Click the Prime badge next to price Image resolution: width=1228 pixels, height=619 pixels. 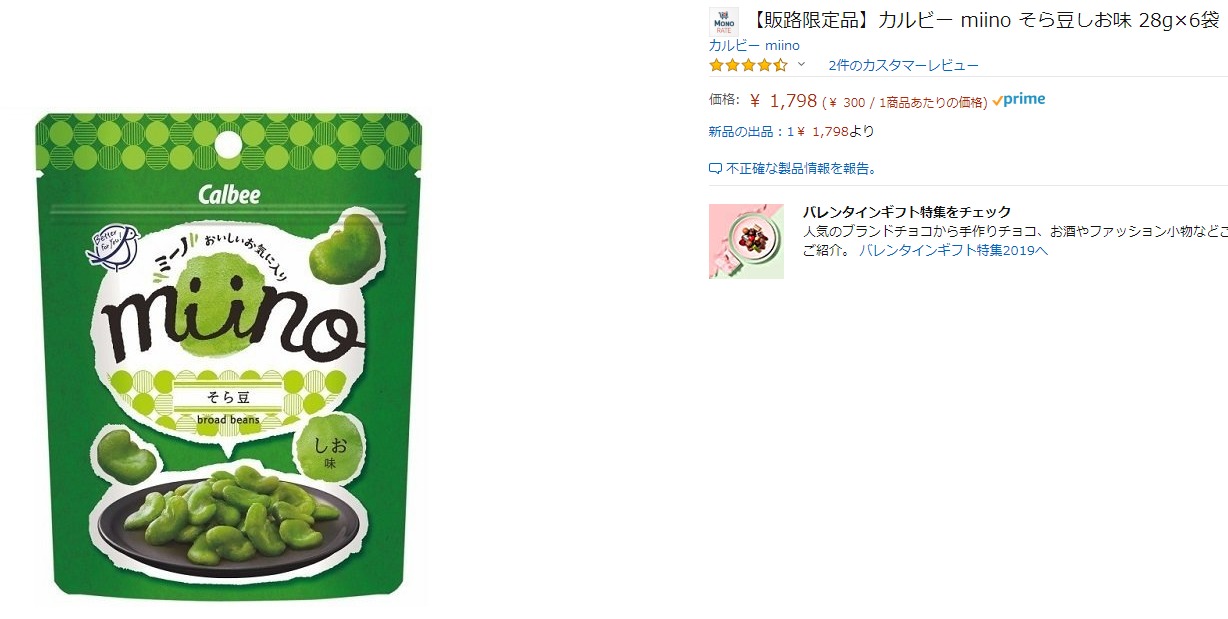tap(1018, 100)
